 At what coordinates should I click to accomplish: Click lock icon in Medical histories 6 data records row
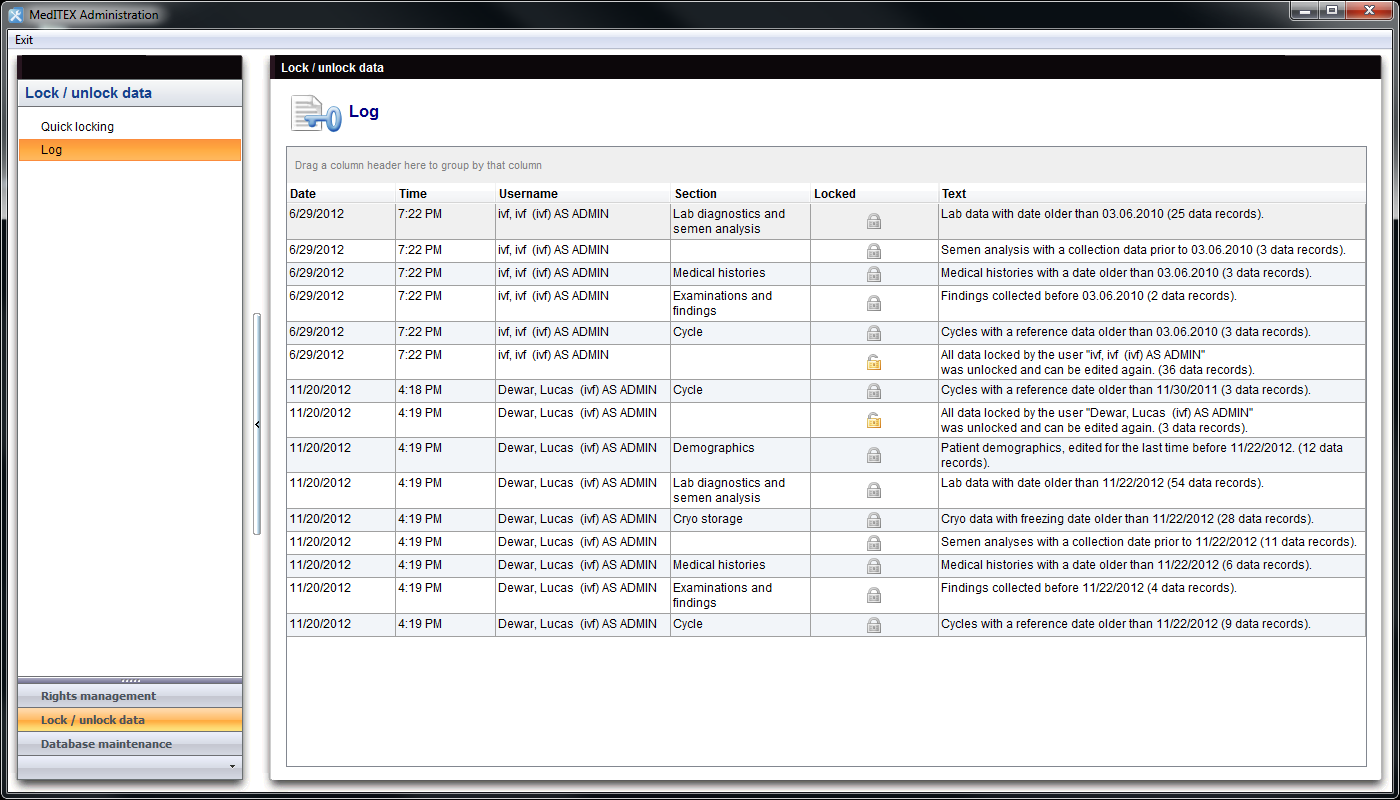[x=874, y=566]
